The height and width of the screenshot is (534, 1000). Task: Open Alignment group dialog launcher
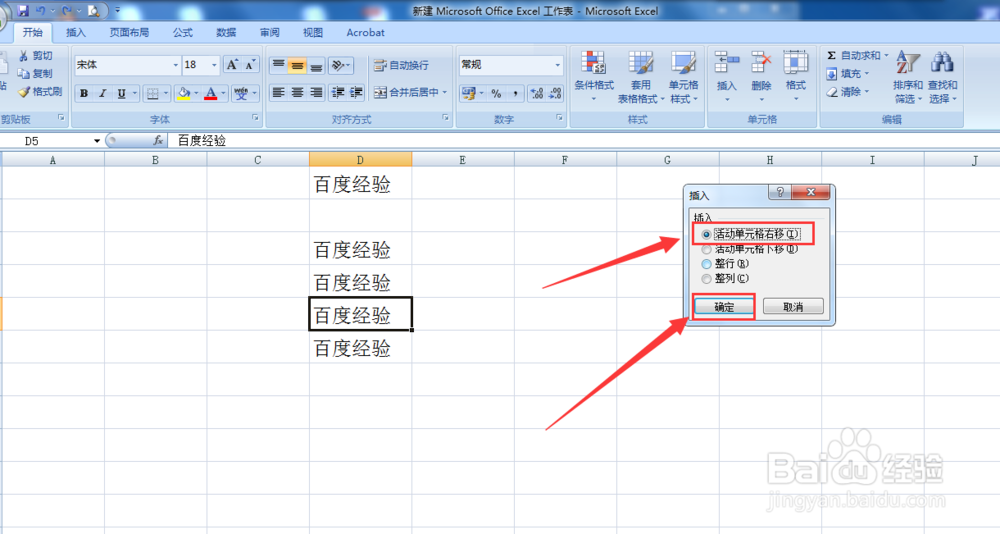445,118
